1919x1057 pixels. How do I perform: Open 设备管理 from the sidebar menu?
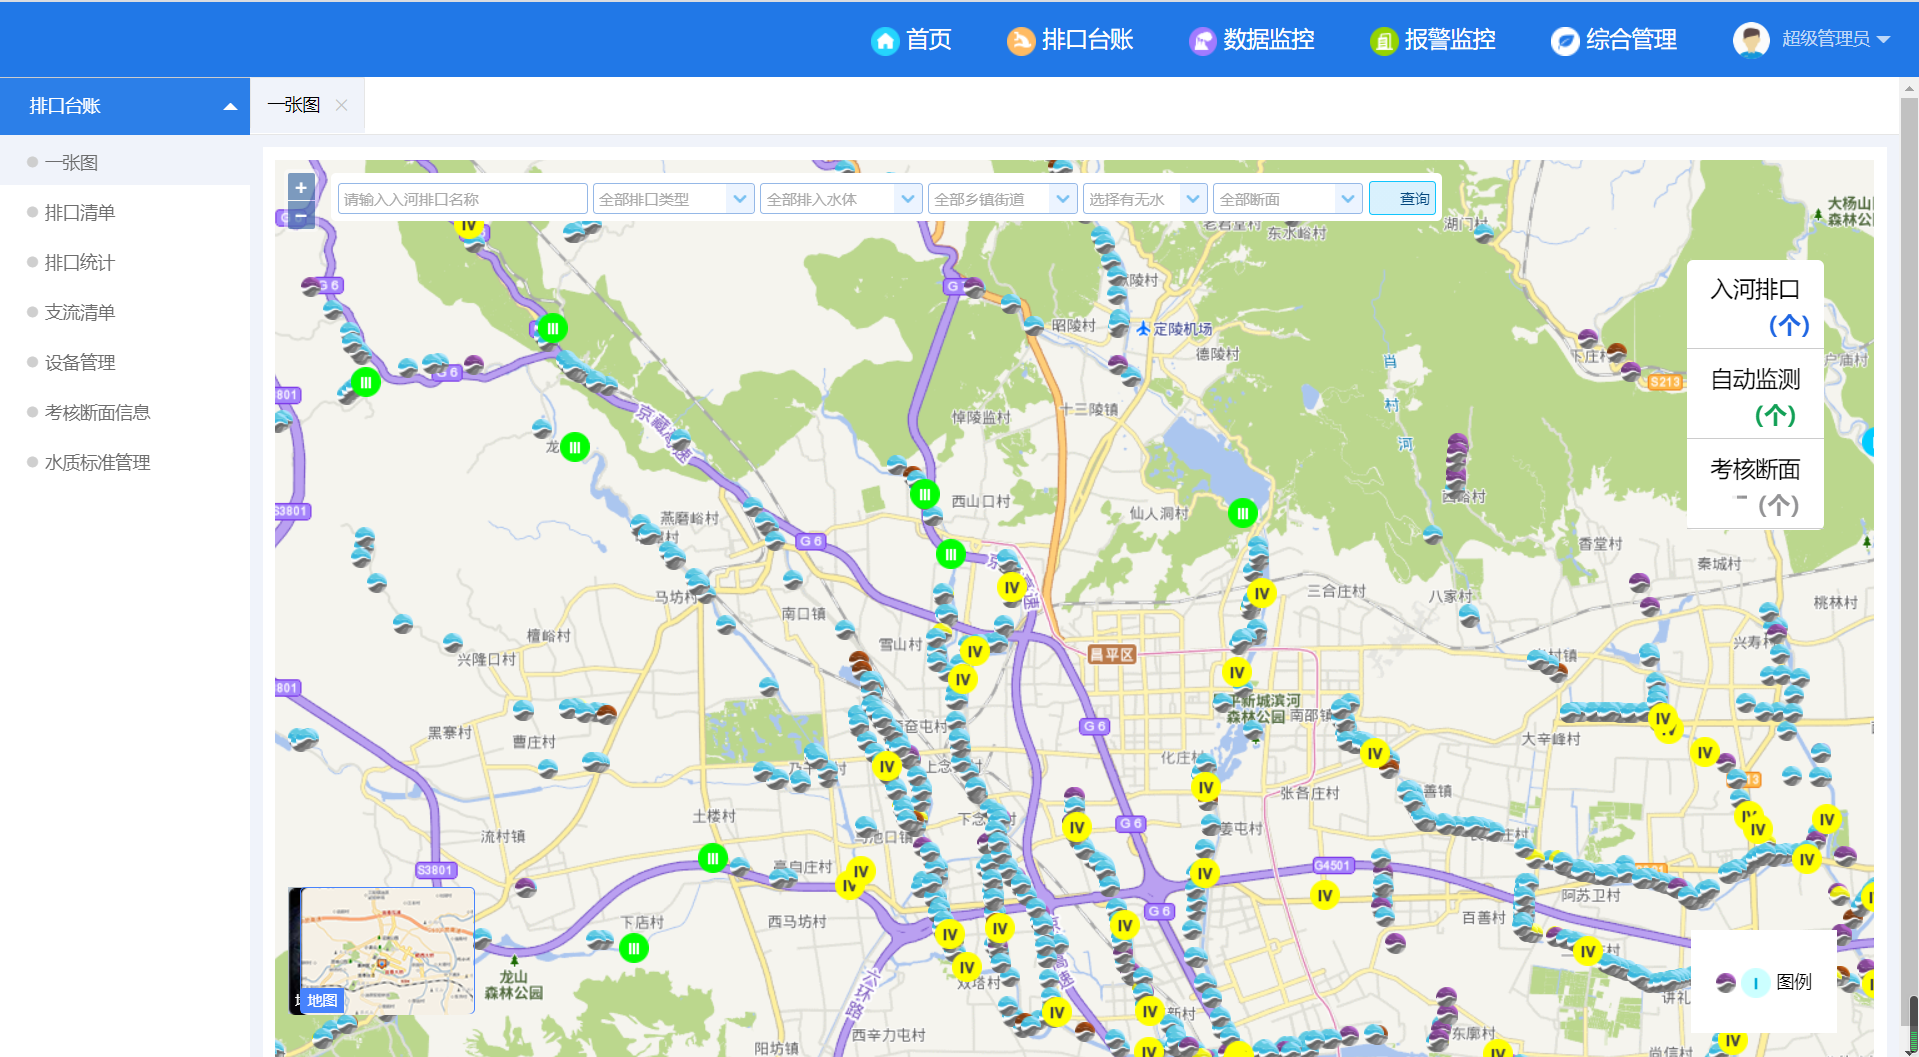pyautogui.click(x=80, y=362)
